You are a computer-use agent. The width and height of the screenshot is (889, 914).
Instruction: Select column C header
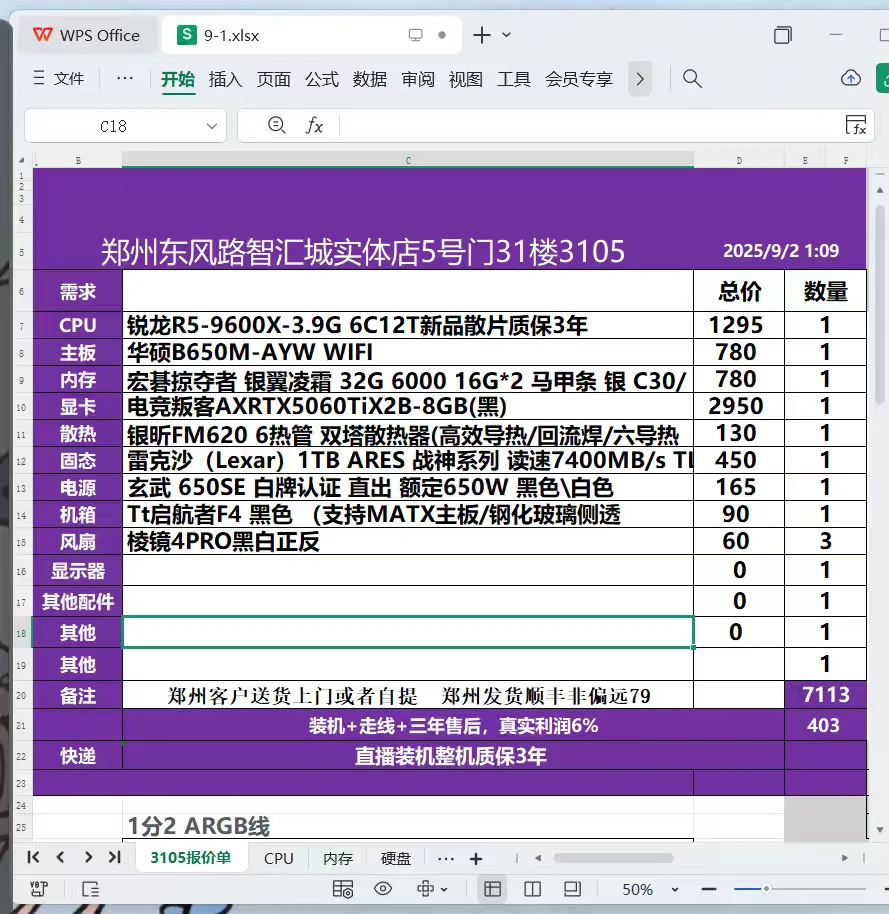point(407,160)
